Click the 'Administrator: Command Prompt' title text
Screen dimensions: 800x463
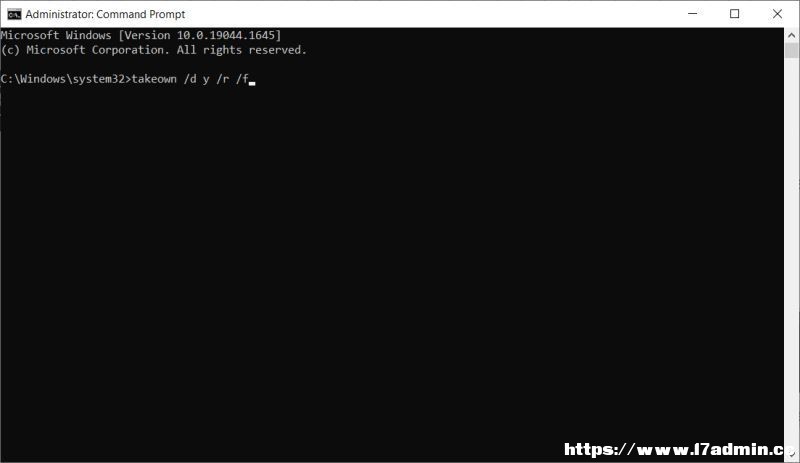click(105, 14)
